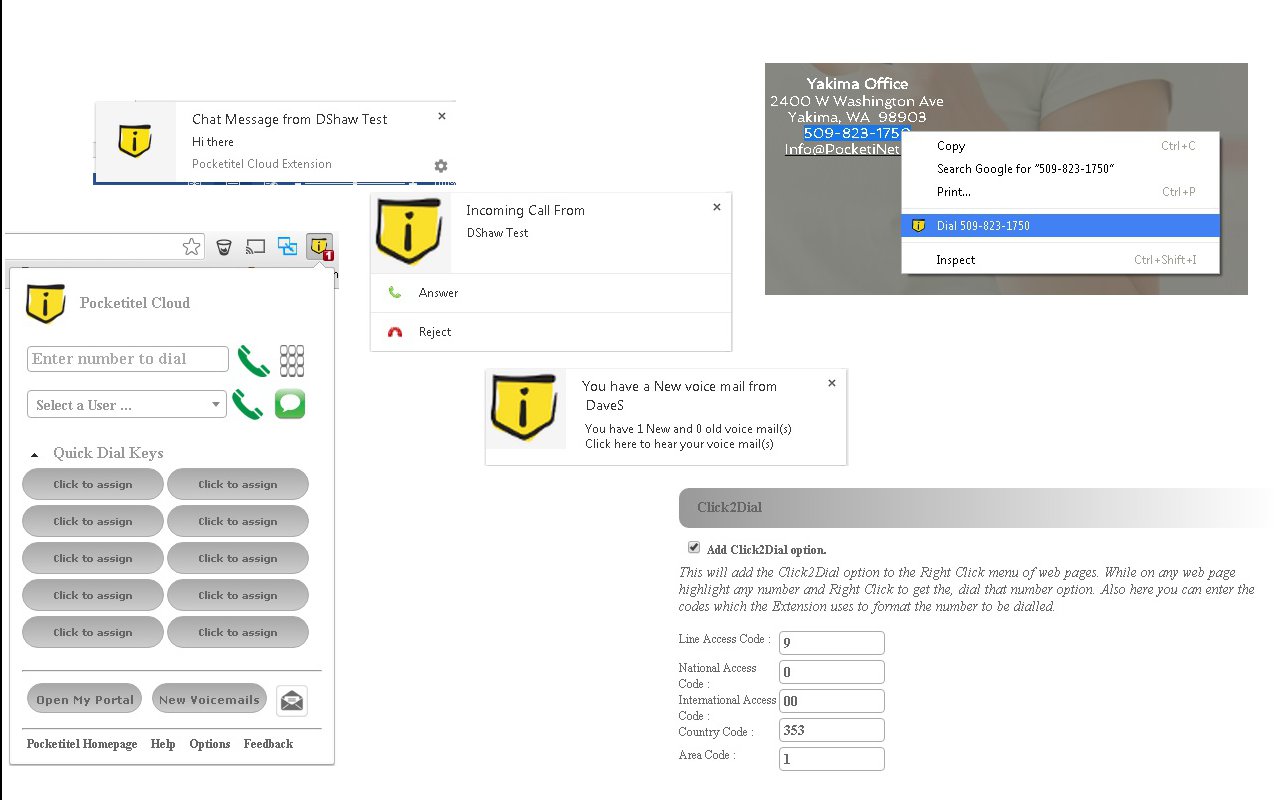Click the Cast icon in browser toolbar
Image resolution: width=1280 pixels, height=800 pixels.
pyautogui.click(x=256, y=246)
